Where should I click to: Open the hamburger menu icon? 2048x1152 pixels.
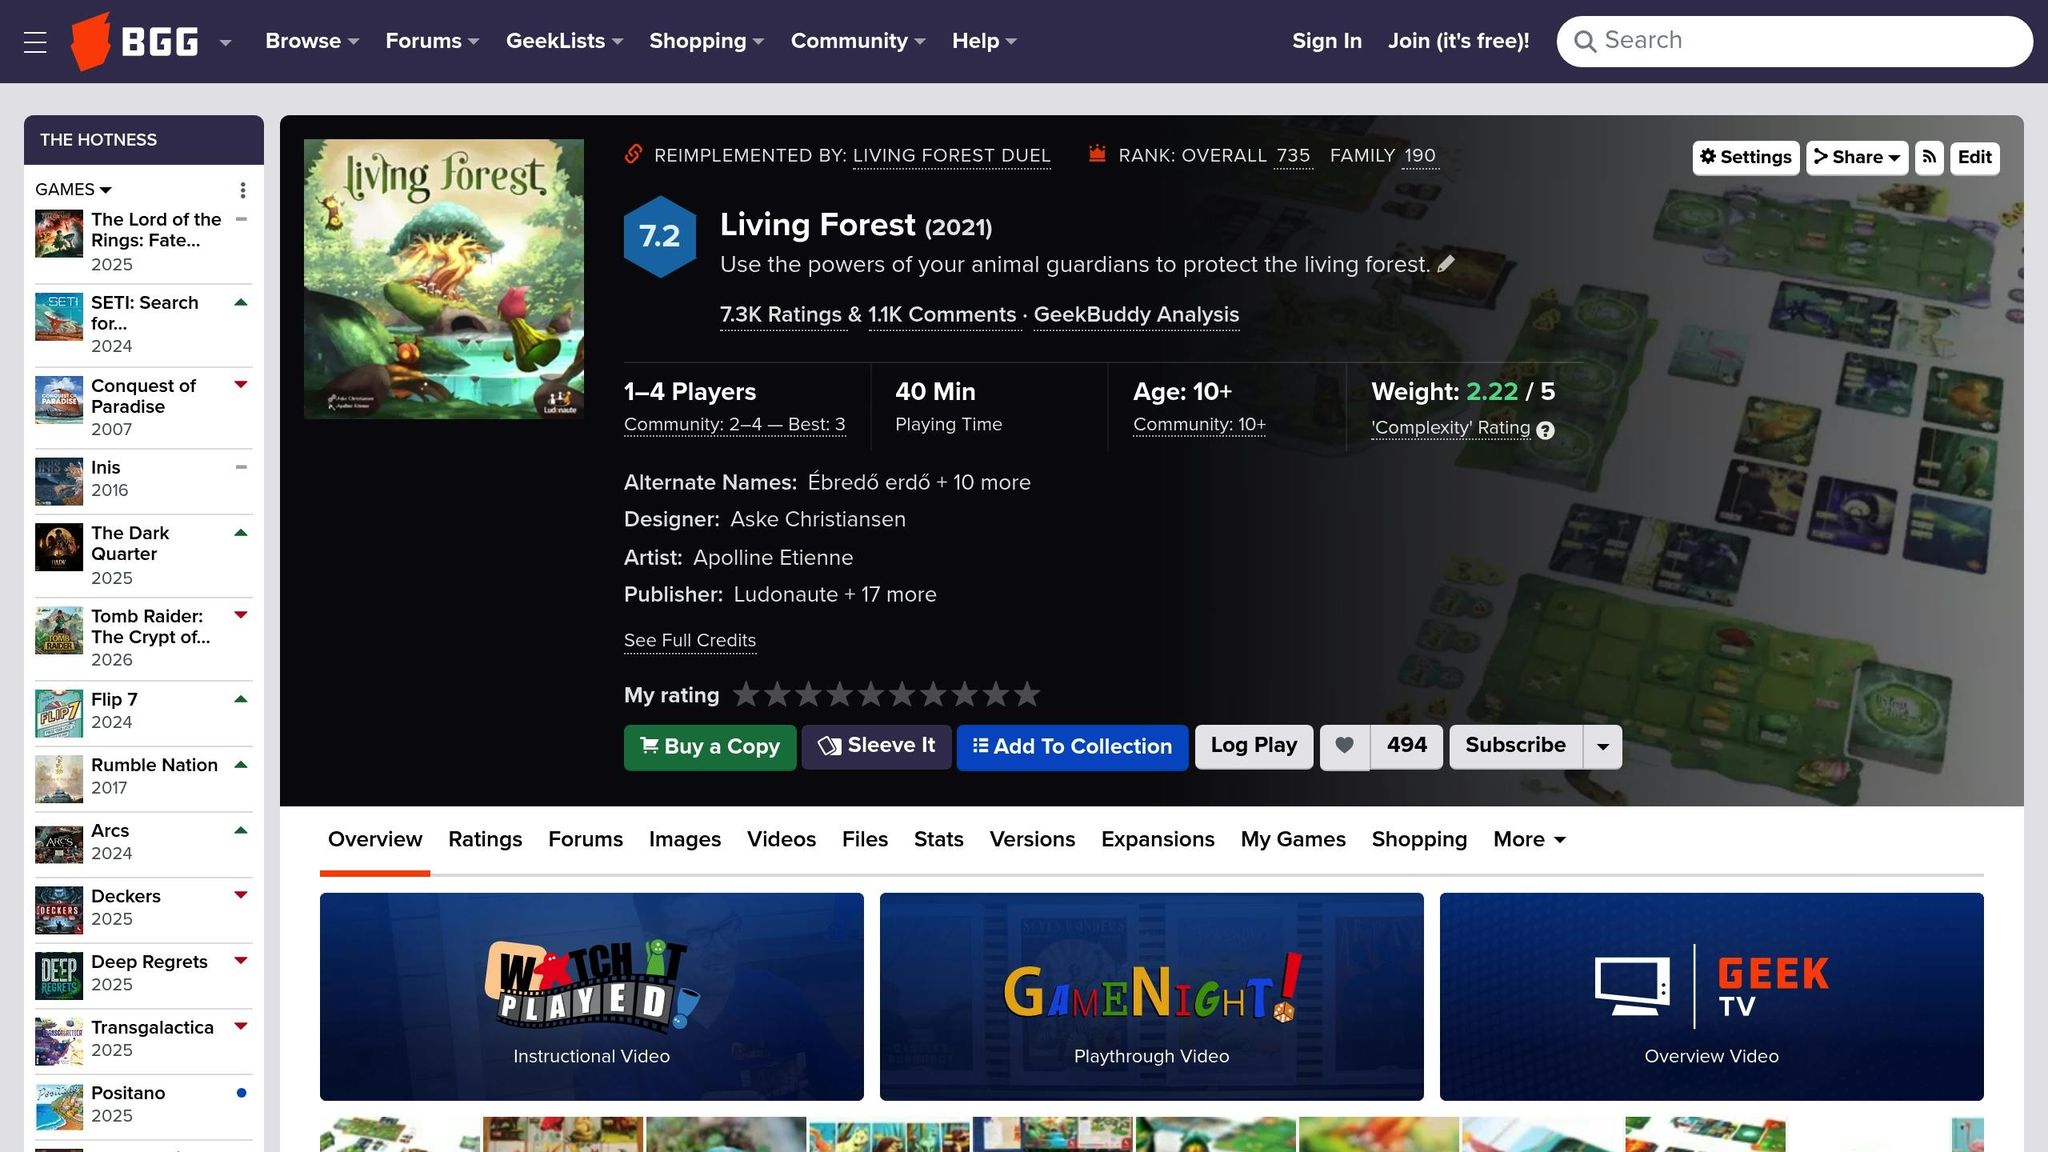pos(35,42)
